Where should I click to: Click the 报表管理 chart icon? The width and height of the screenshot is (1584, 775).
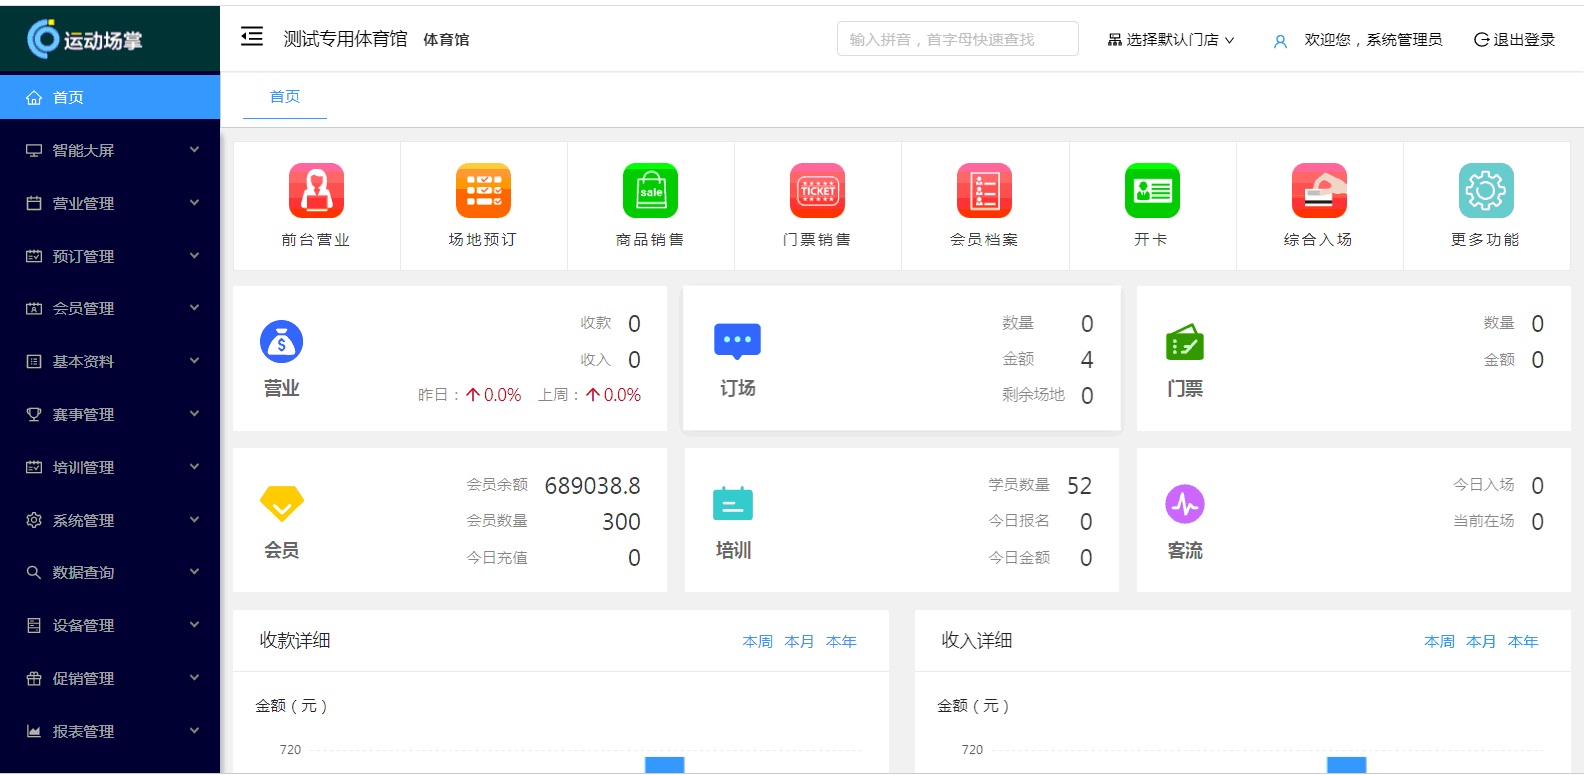(34, 731)
